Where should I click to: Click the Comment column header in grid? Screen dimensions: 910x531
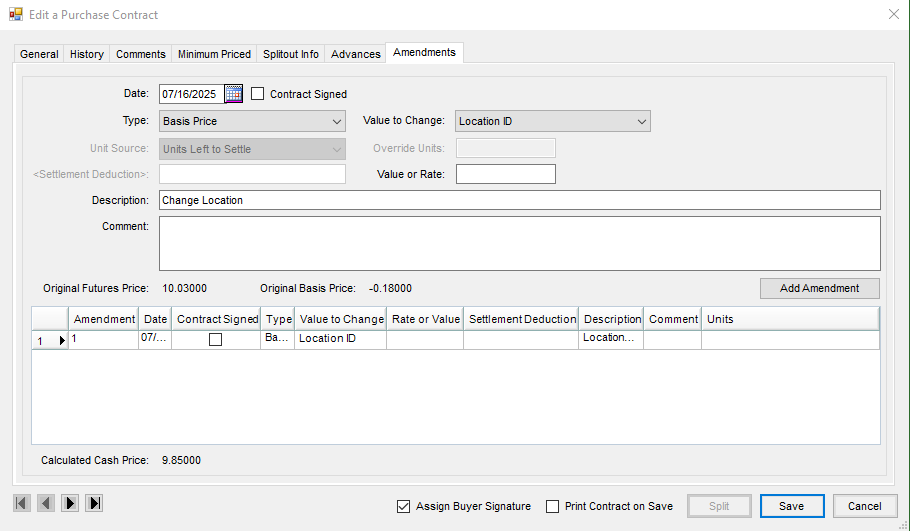pyautogui.click(x=673, y=319)
